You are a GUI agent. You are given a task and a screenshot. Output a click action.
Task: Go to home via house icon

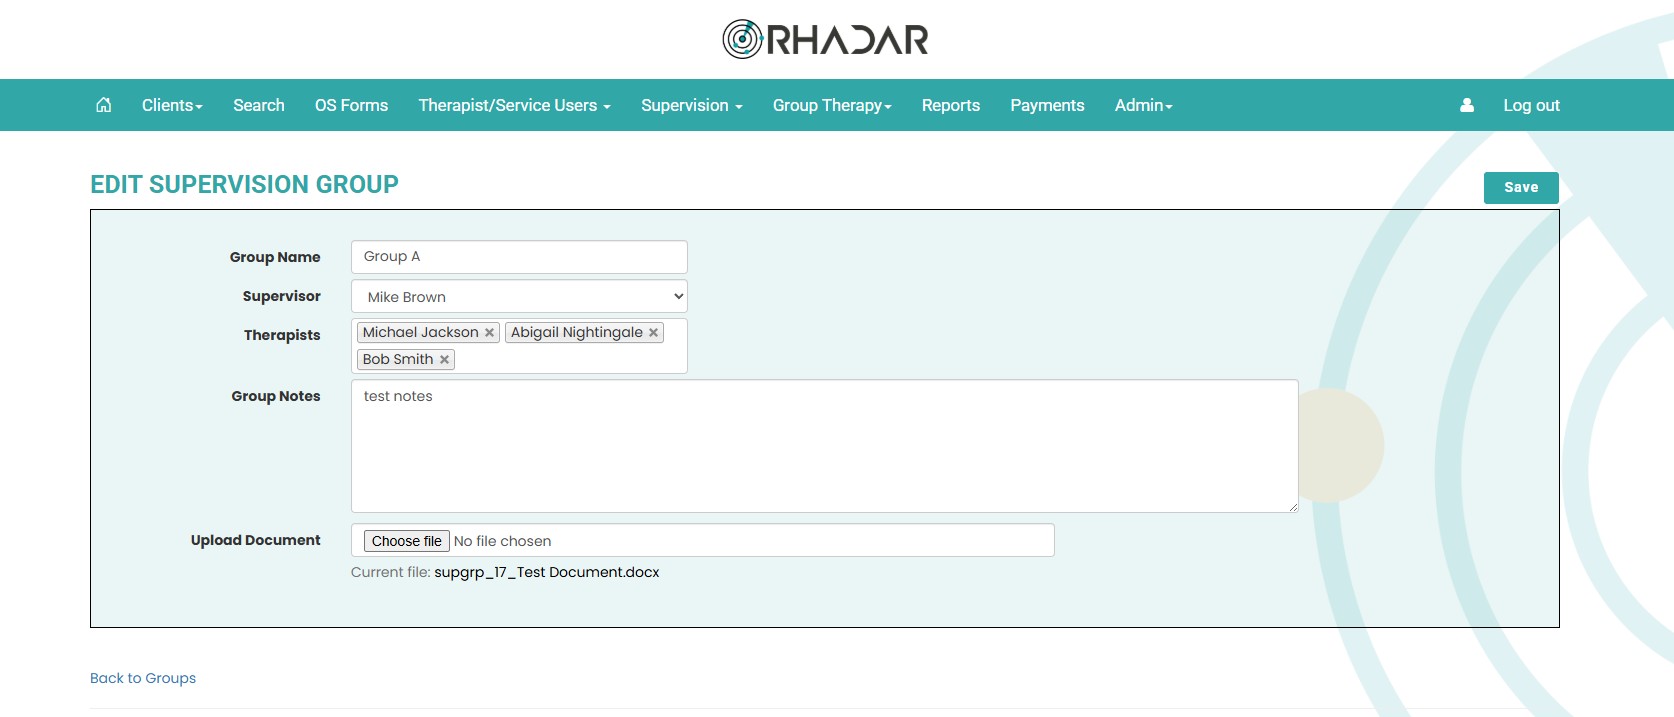(103, 105)
